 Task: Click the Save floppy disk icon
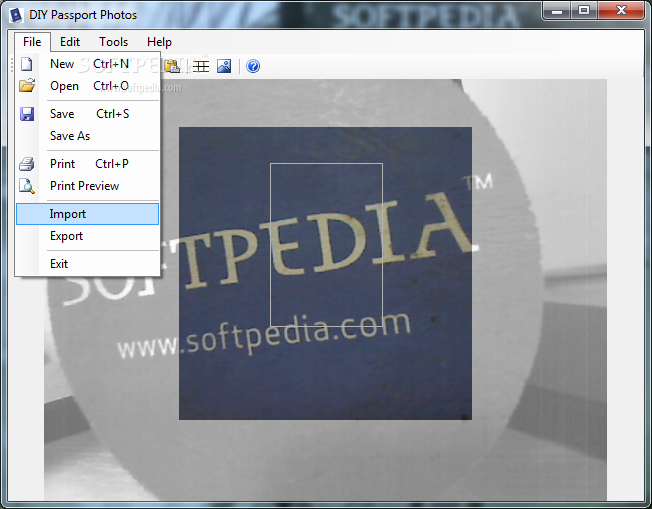(27, 114)
